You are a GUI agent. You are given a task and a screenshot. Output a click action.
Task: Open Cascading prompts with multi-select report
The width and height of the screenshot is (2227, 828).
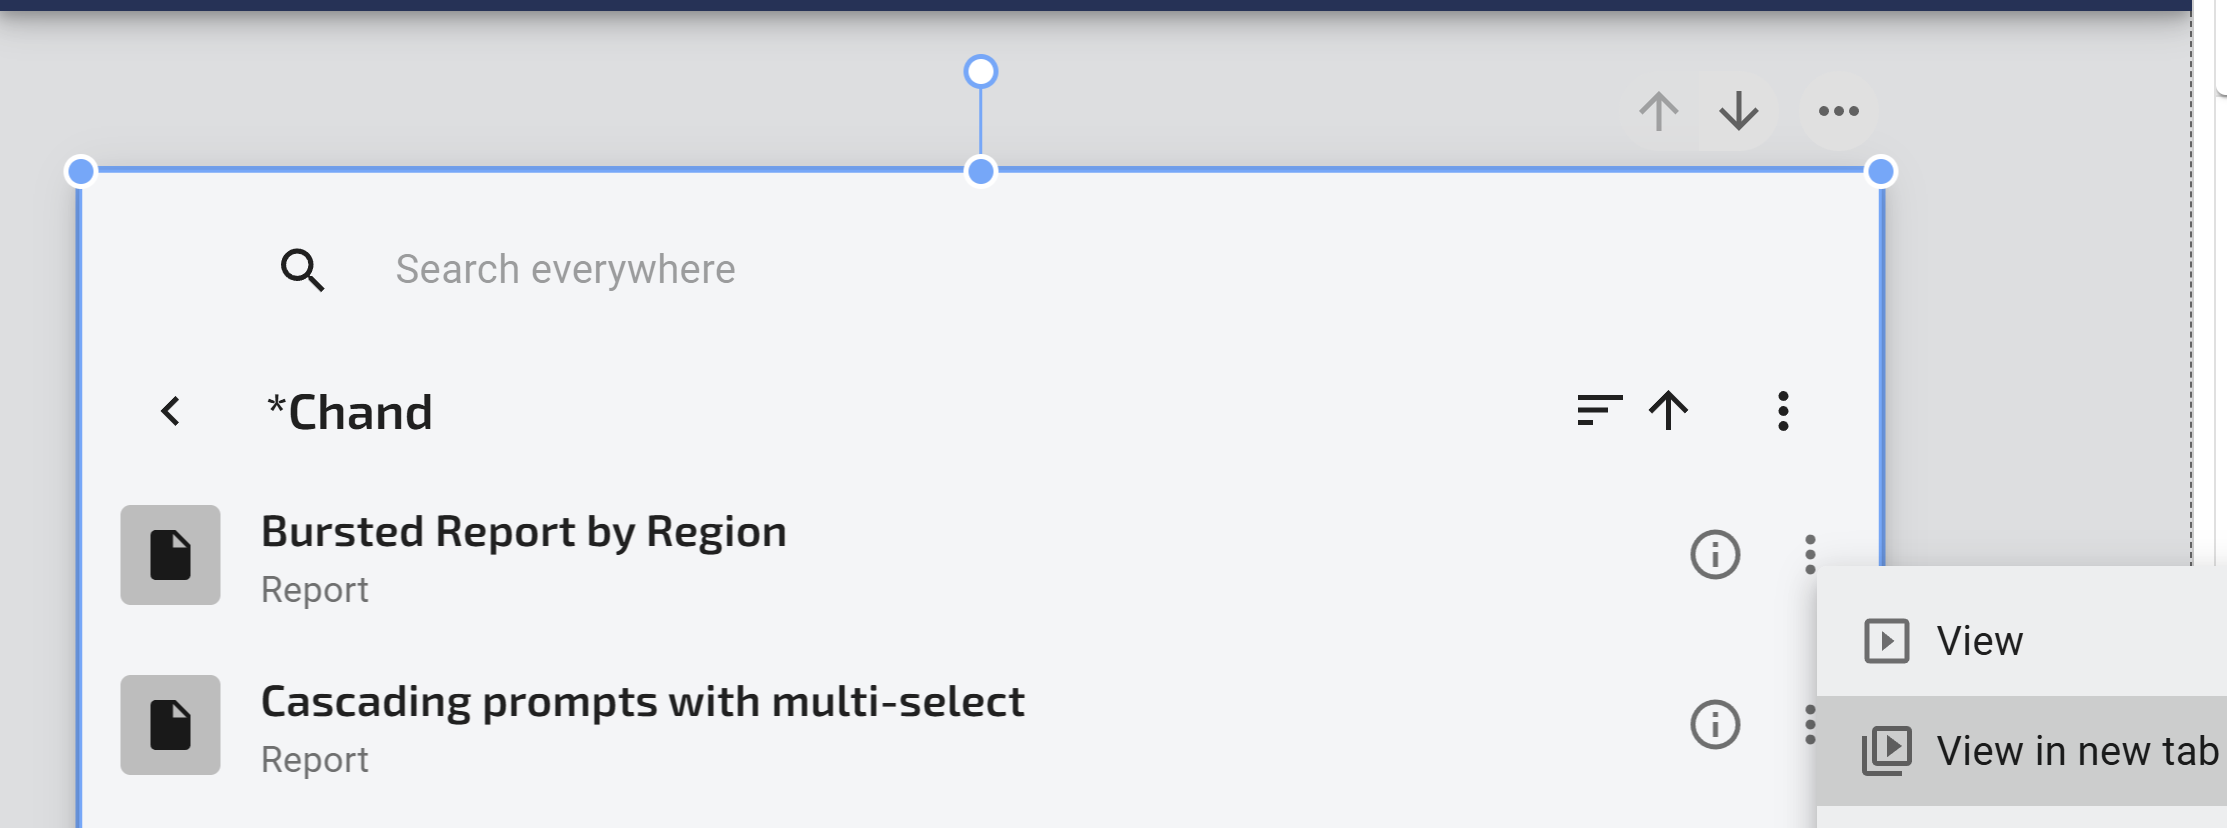(642, 702)
